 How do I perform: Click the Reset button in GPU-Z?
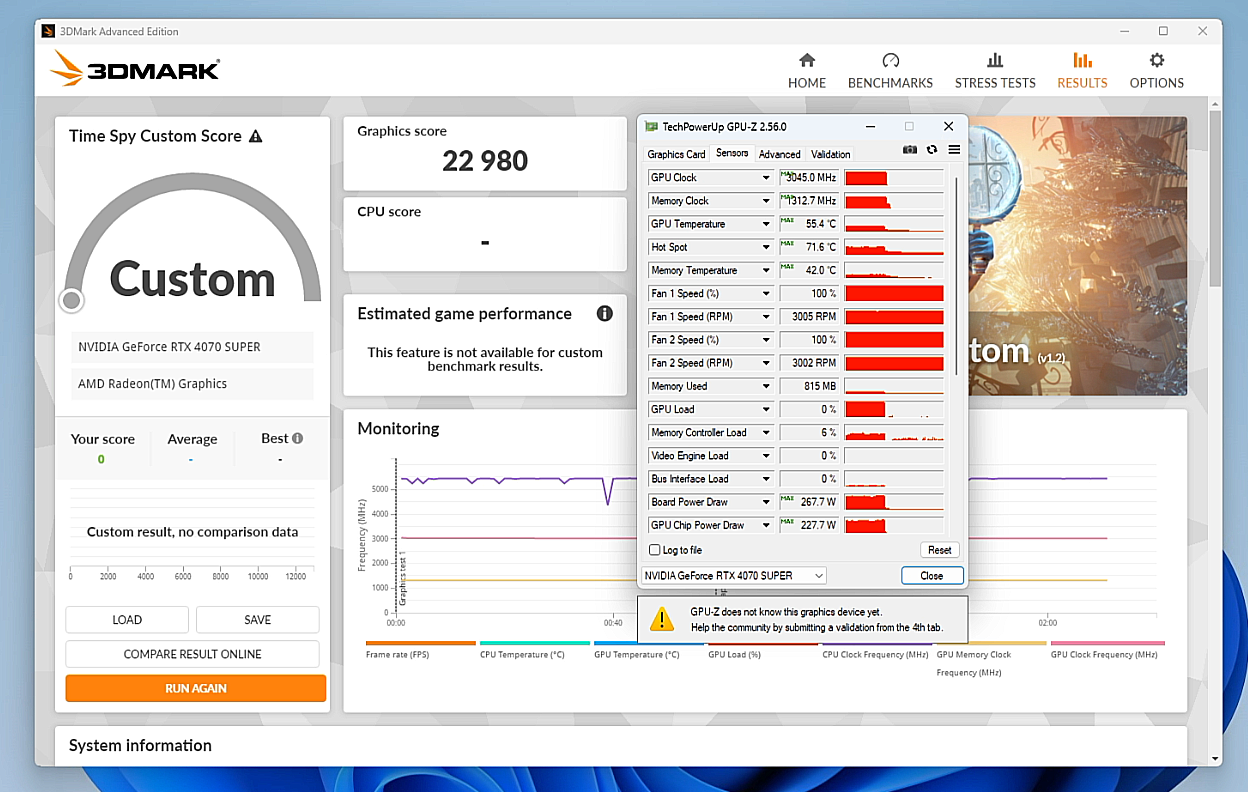tap(939, 550)
